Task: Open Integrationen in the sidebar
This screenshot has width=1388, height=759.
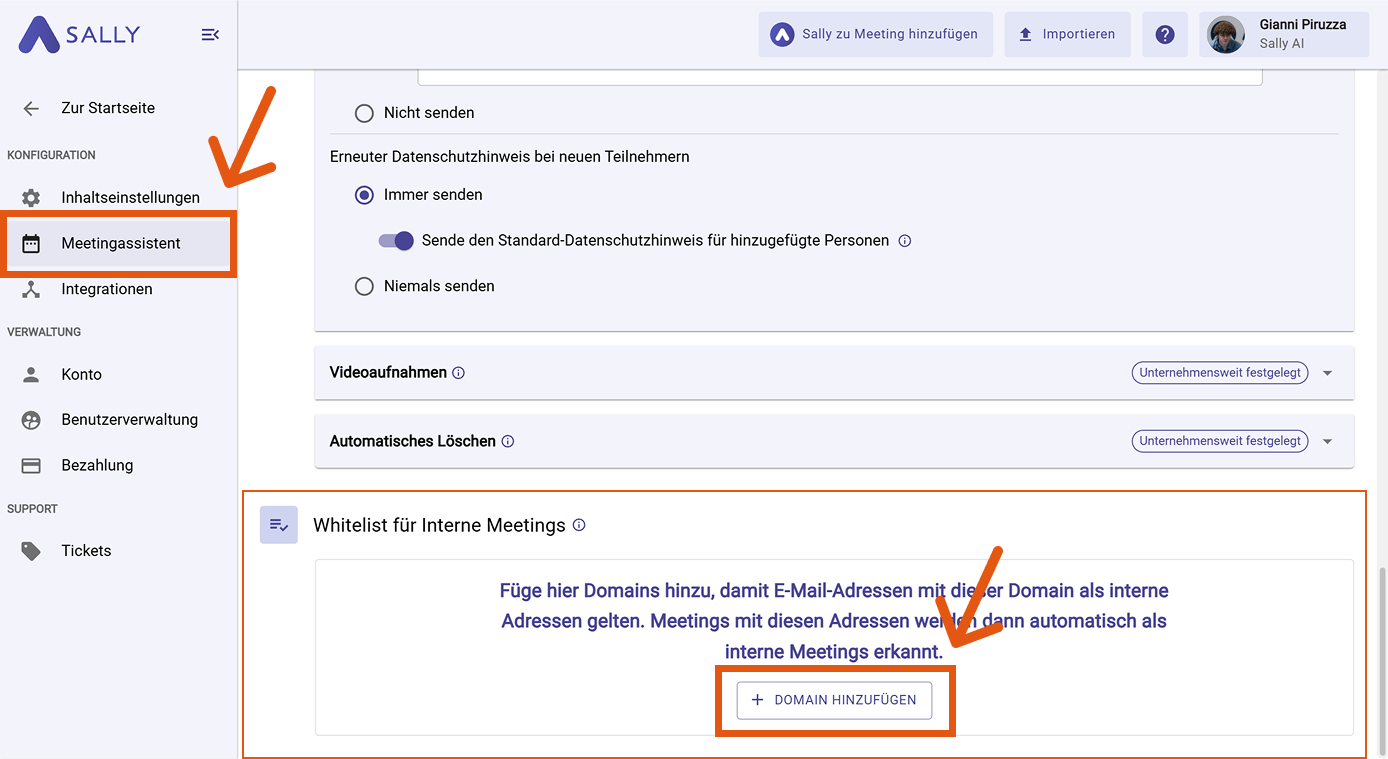Action: pyautogui.click(x=107, y=289)
